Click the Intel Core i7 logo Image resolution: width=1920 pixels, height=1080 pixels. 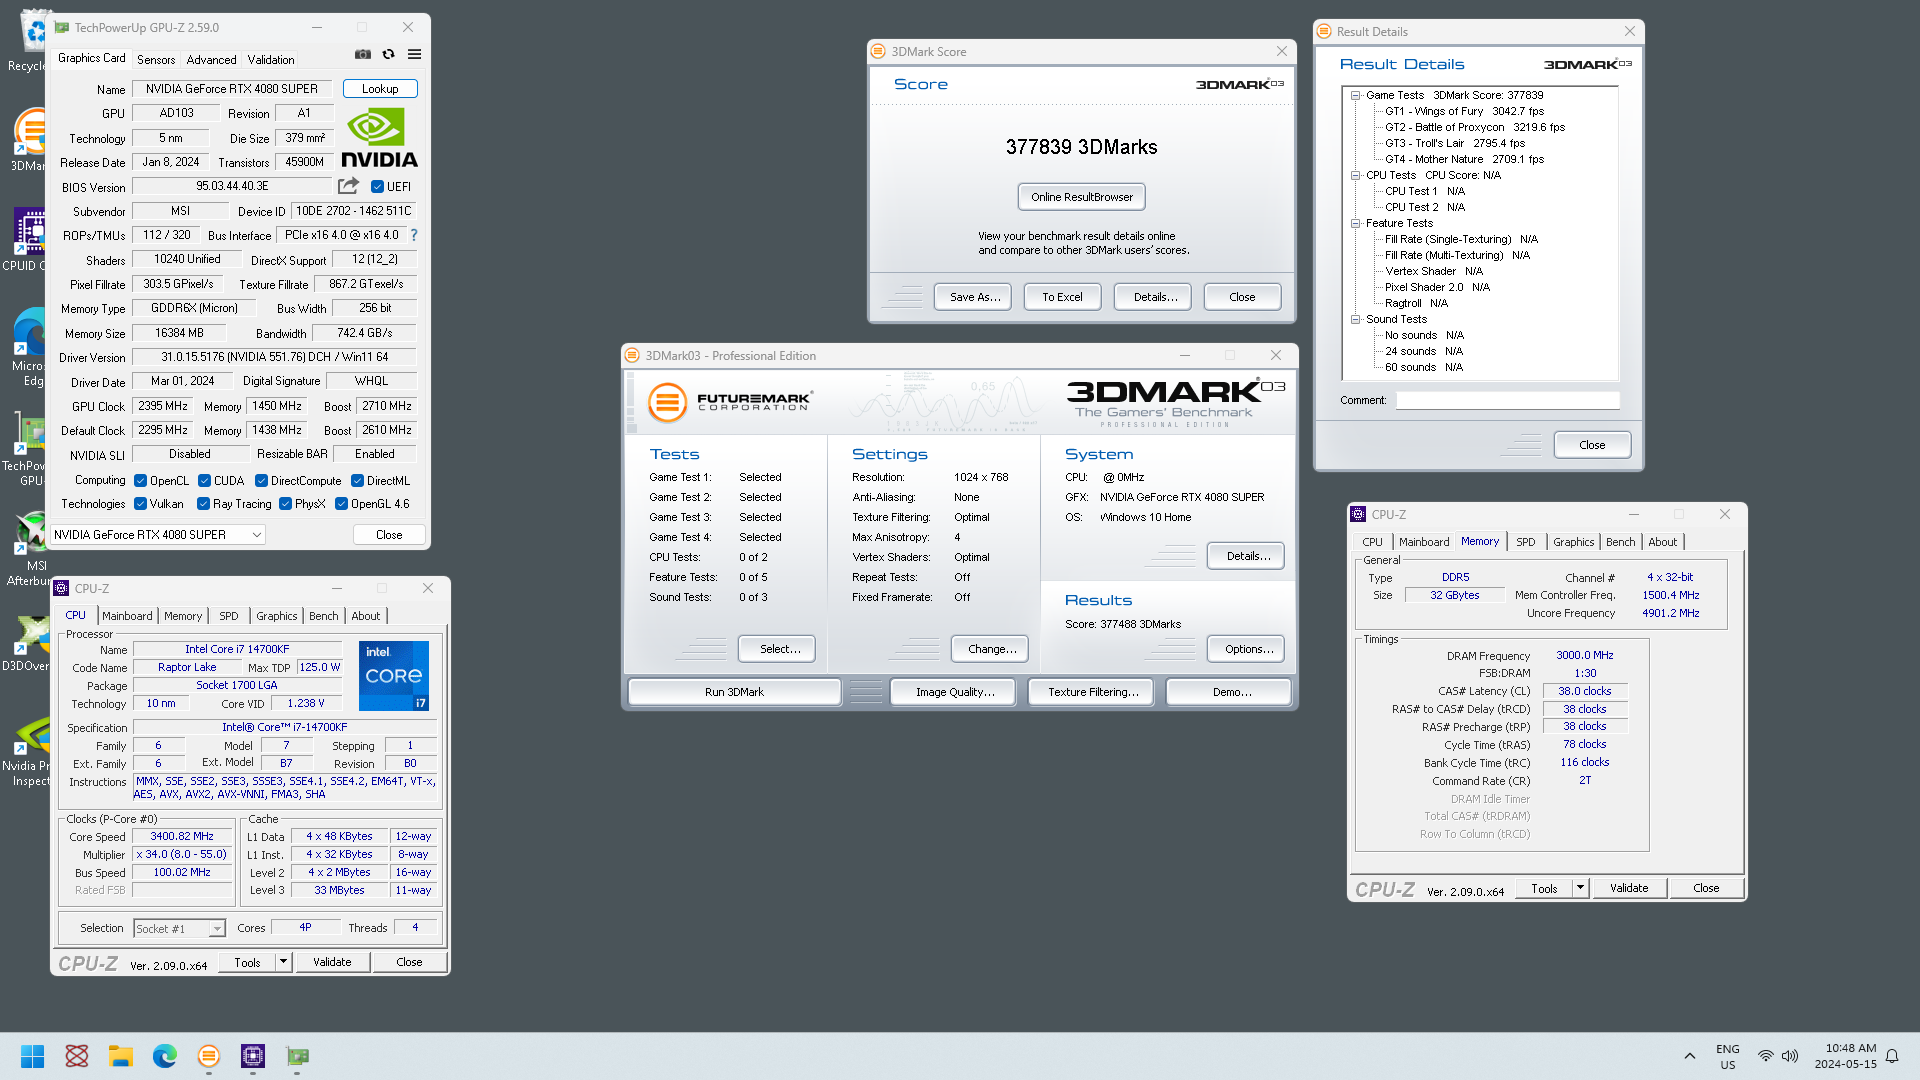coord(394,675)
